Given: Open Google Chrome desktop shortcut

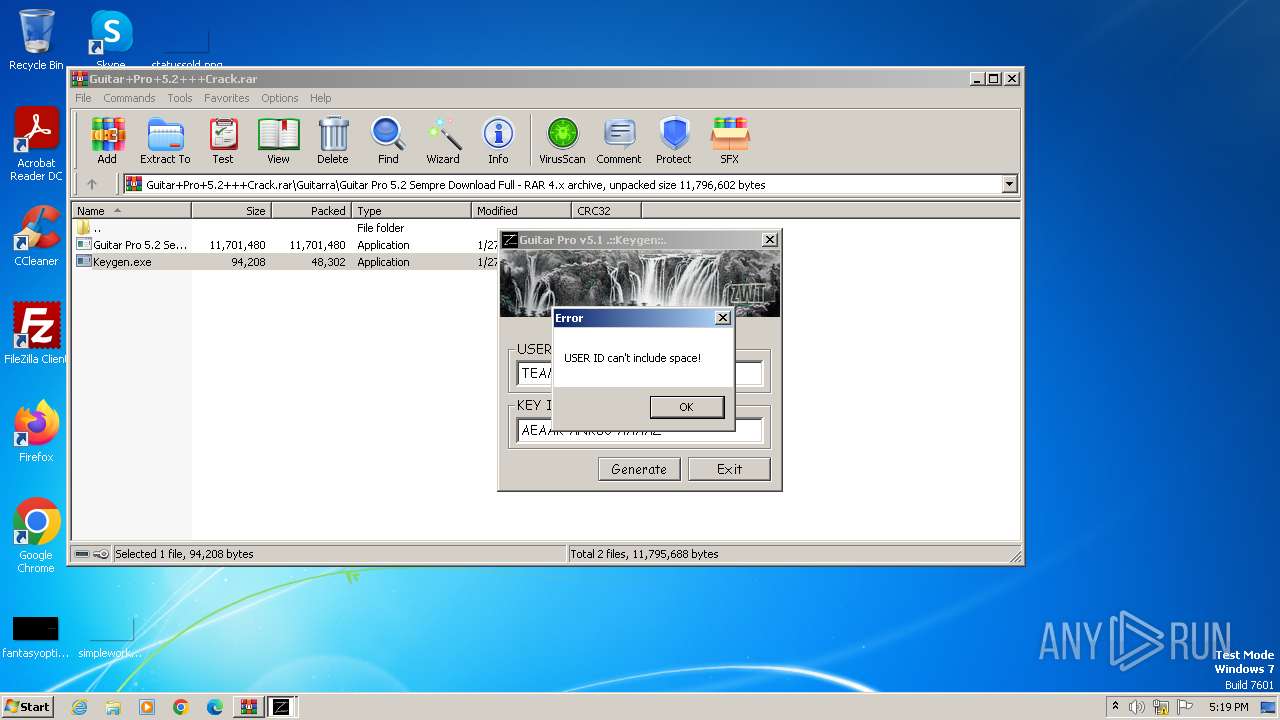Looking at the screenshot, I should pyautogui.click(x=36, y=535).
